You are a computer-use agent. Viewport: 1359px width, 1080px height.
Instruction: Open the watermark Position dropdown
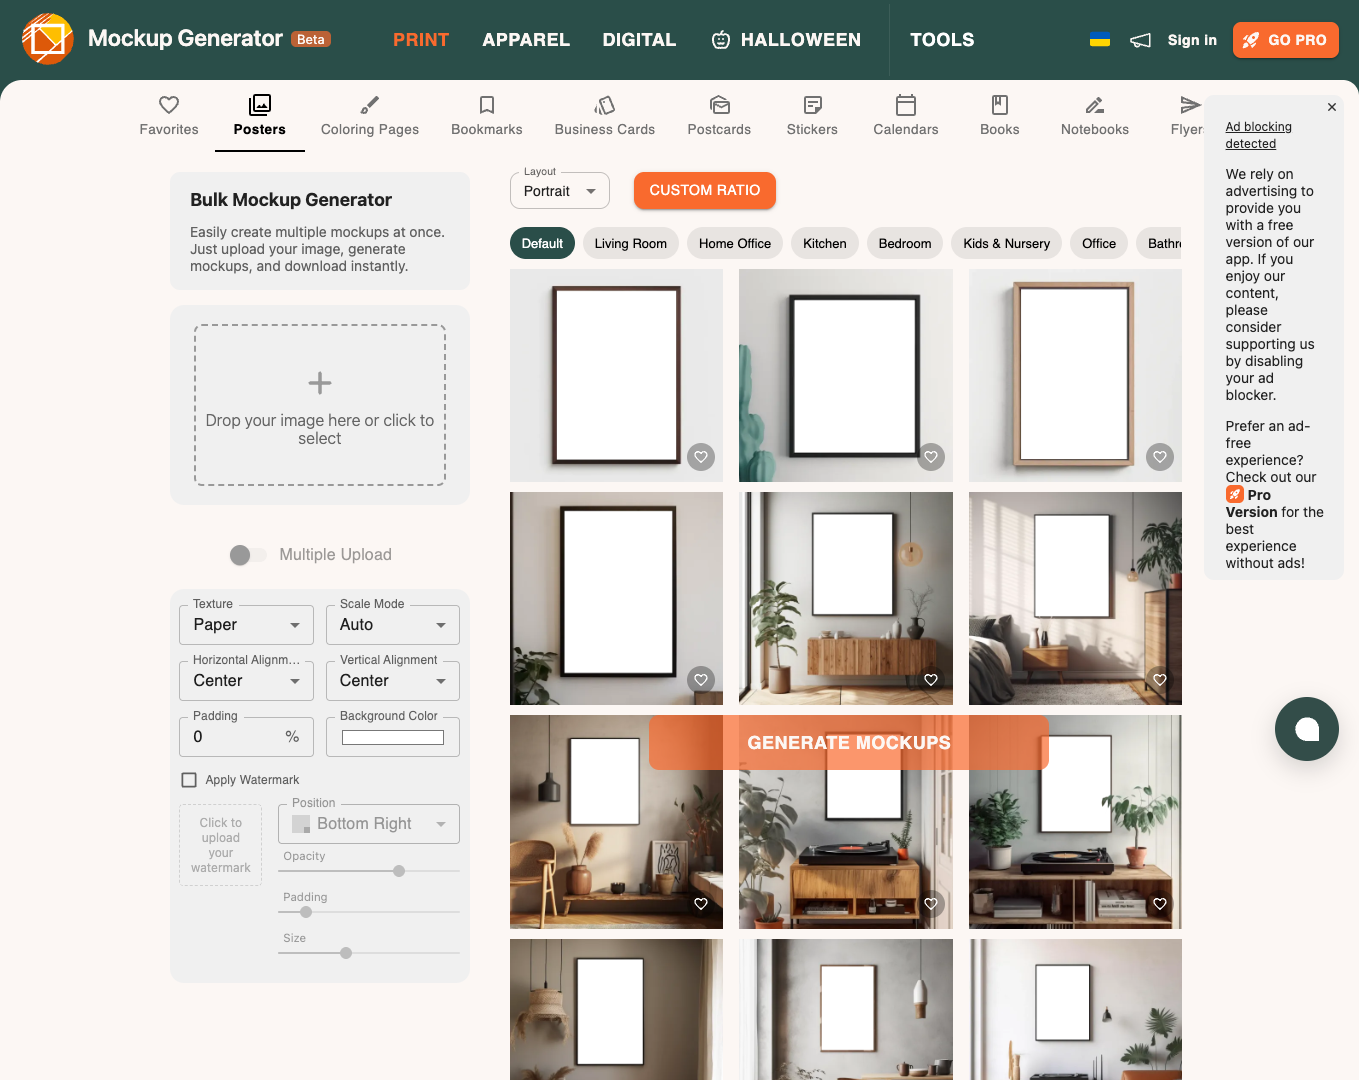click(x=368, y=823)
